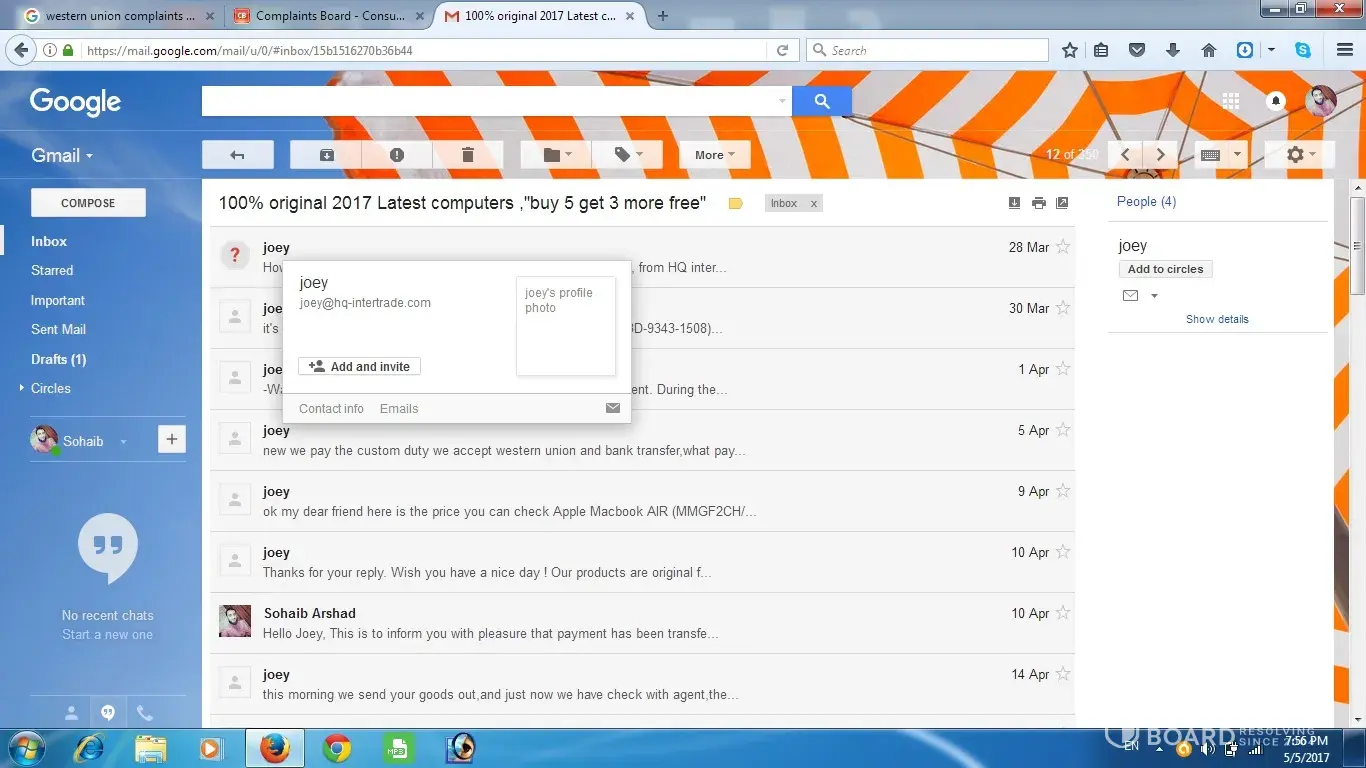The width and height of the screenshot is (1366, 768).
Task: Open Firefox hamburger menu
Action: (x=1345, y=50)
